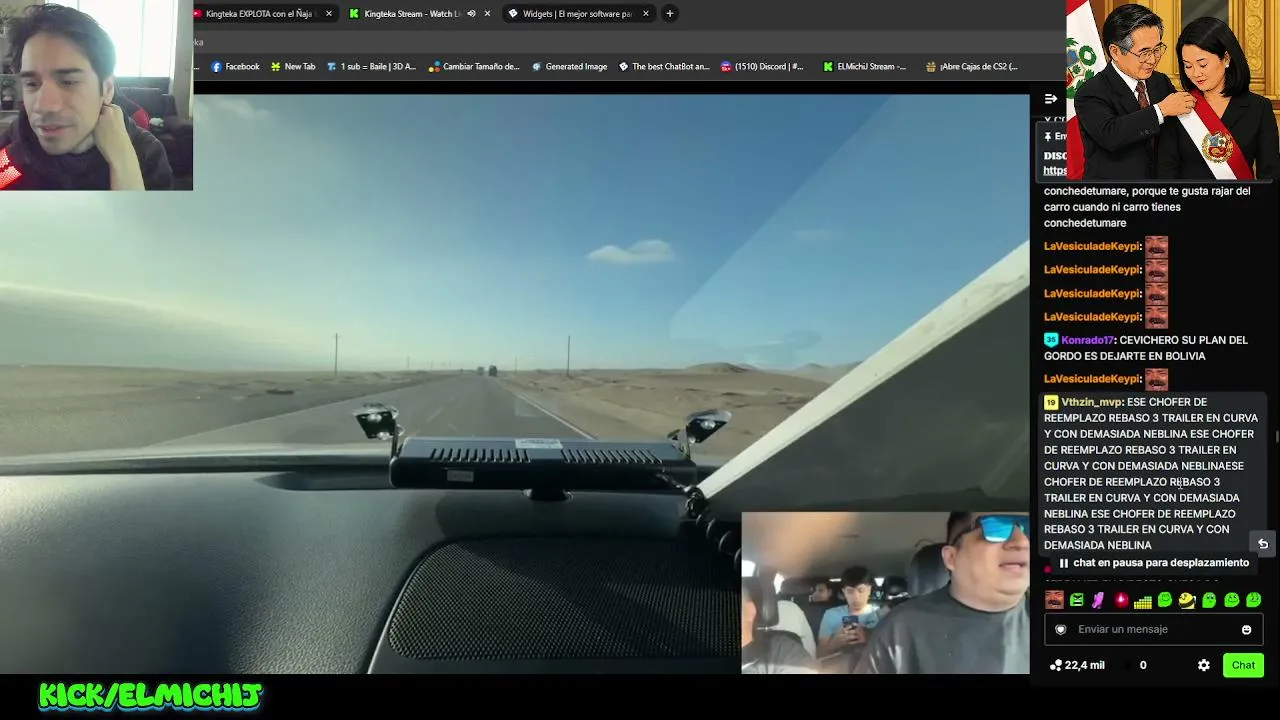Image resolution: width=1280 pixels, height=720 pixels.
Task: Open the 'Cambiar Tamaño de...' bookmark
Action: [474, 67]
